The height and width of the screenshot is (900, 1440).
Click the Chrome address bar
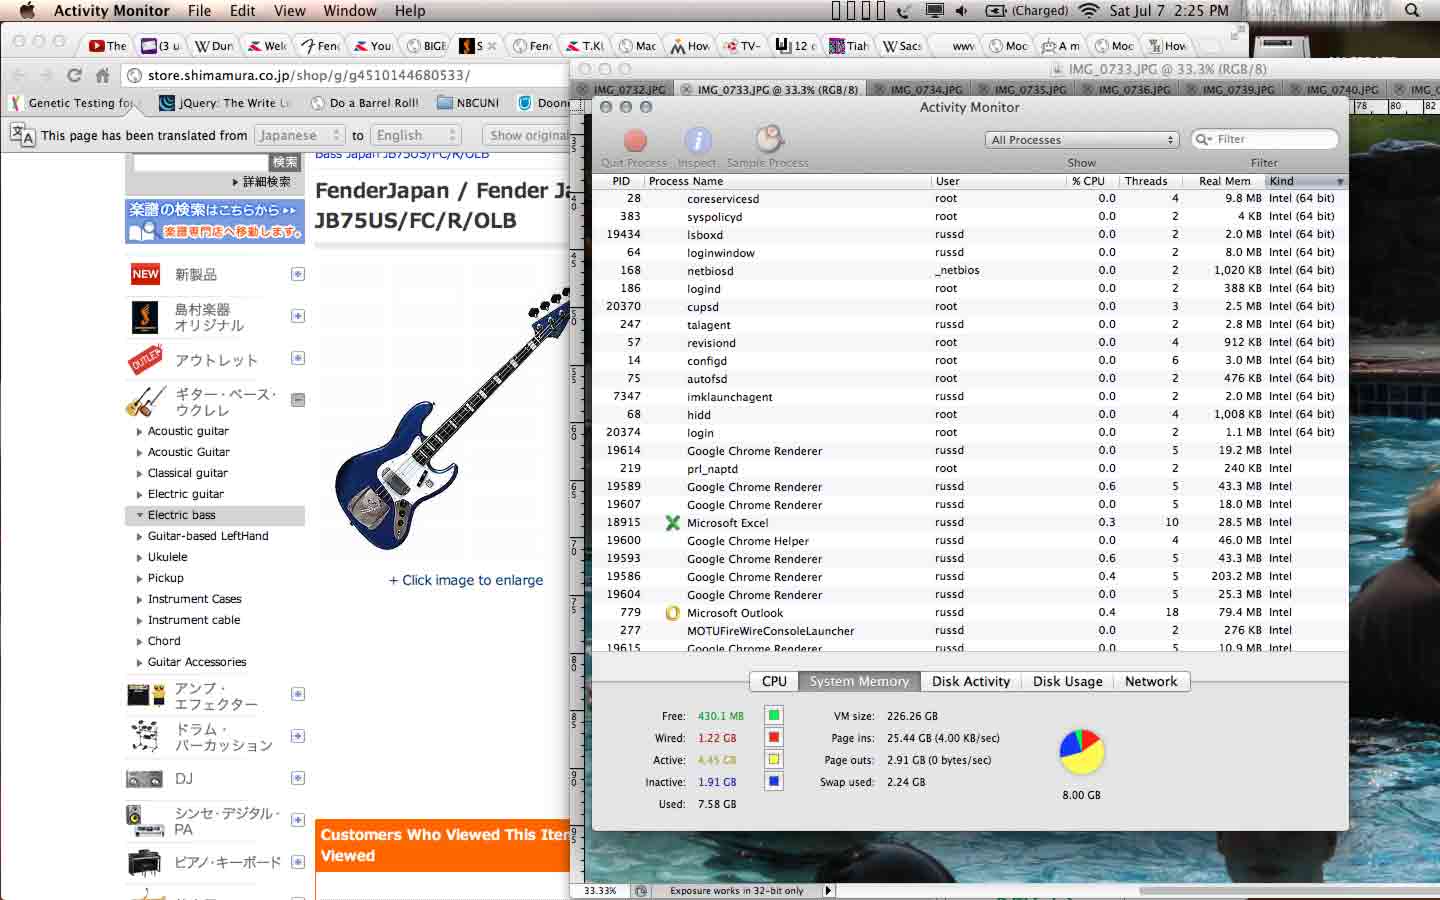point(345,75)
